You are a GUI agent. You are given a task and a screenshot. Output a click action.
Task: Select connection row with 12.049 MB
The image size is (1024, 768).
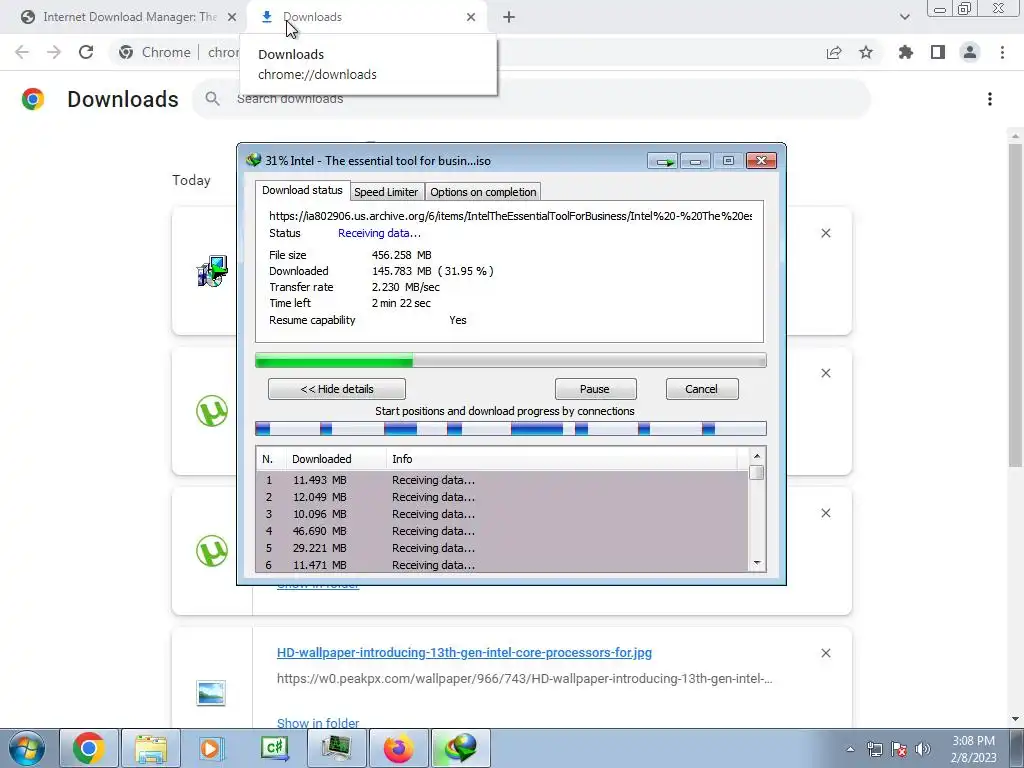point(502,497)
